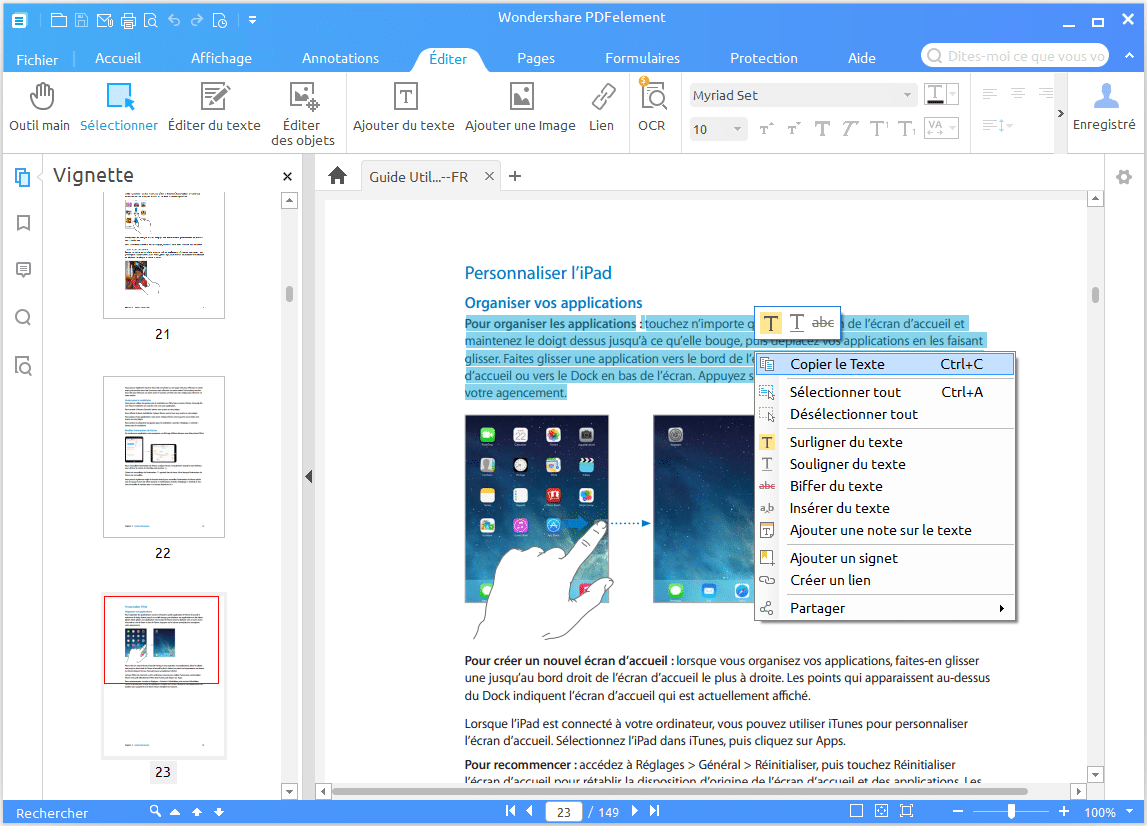Select page 22 thumbnail
This screenshot has width=1147, height=826.
coord(164,457)
